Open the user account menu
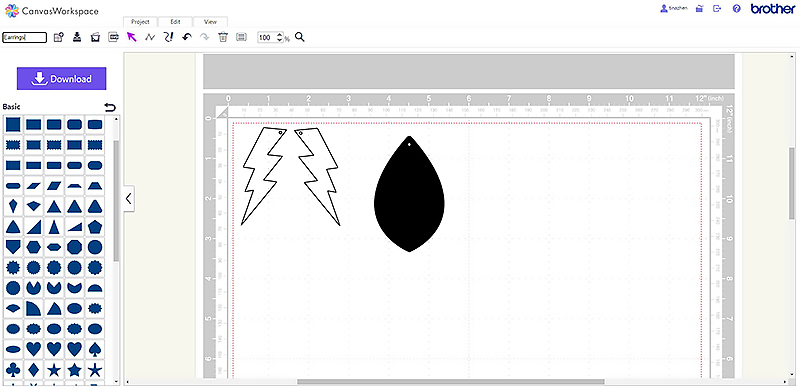Screen dimensions: 800x390 (x=674, y=9)
